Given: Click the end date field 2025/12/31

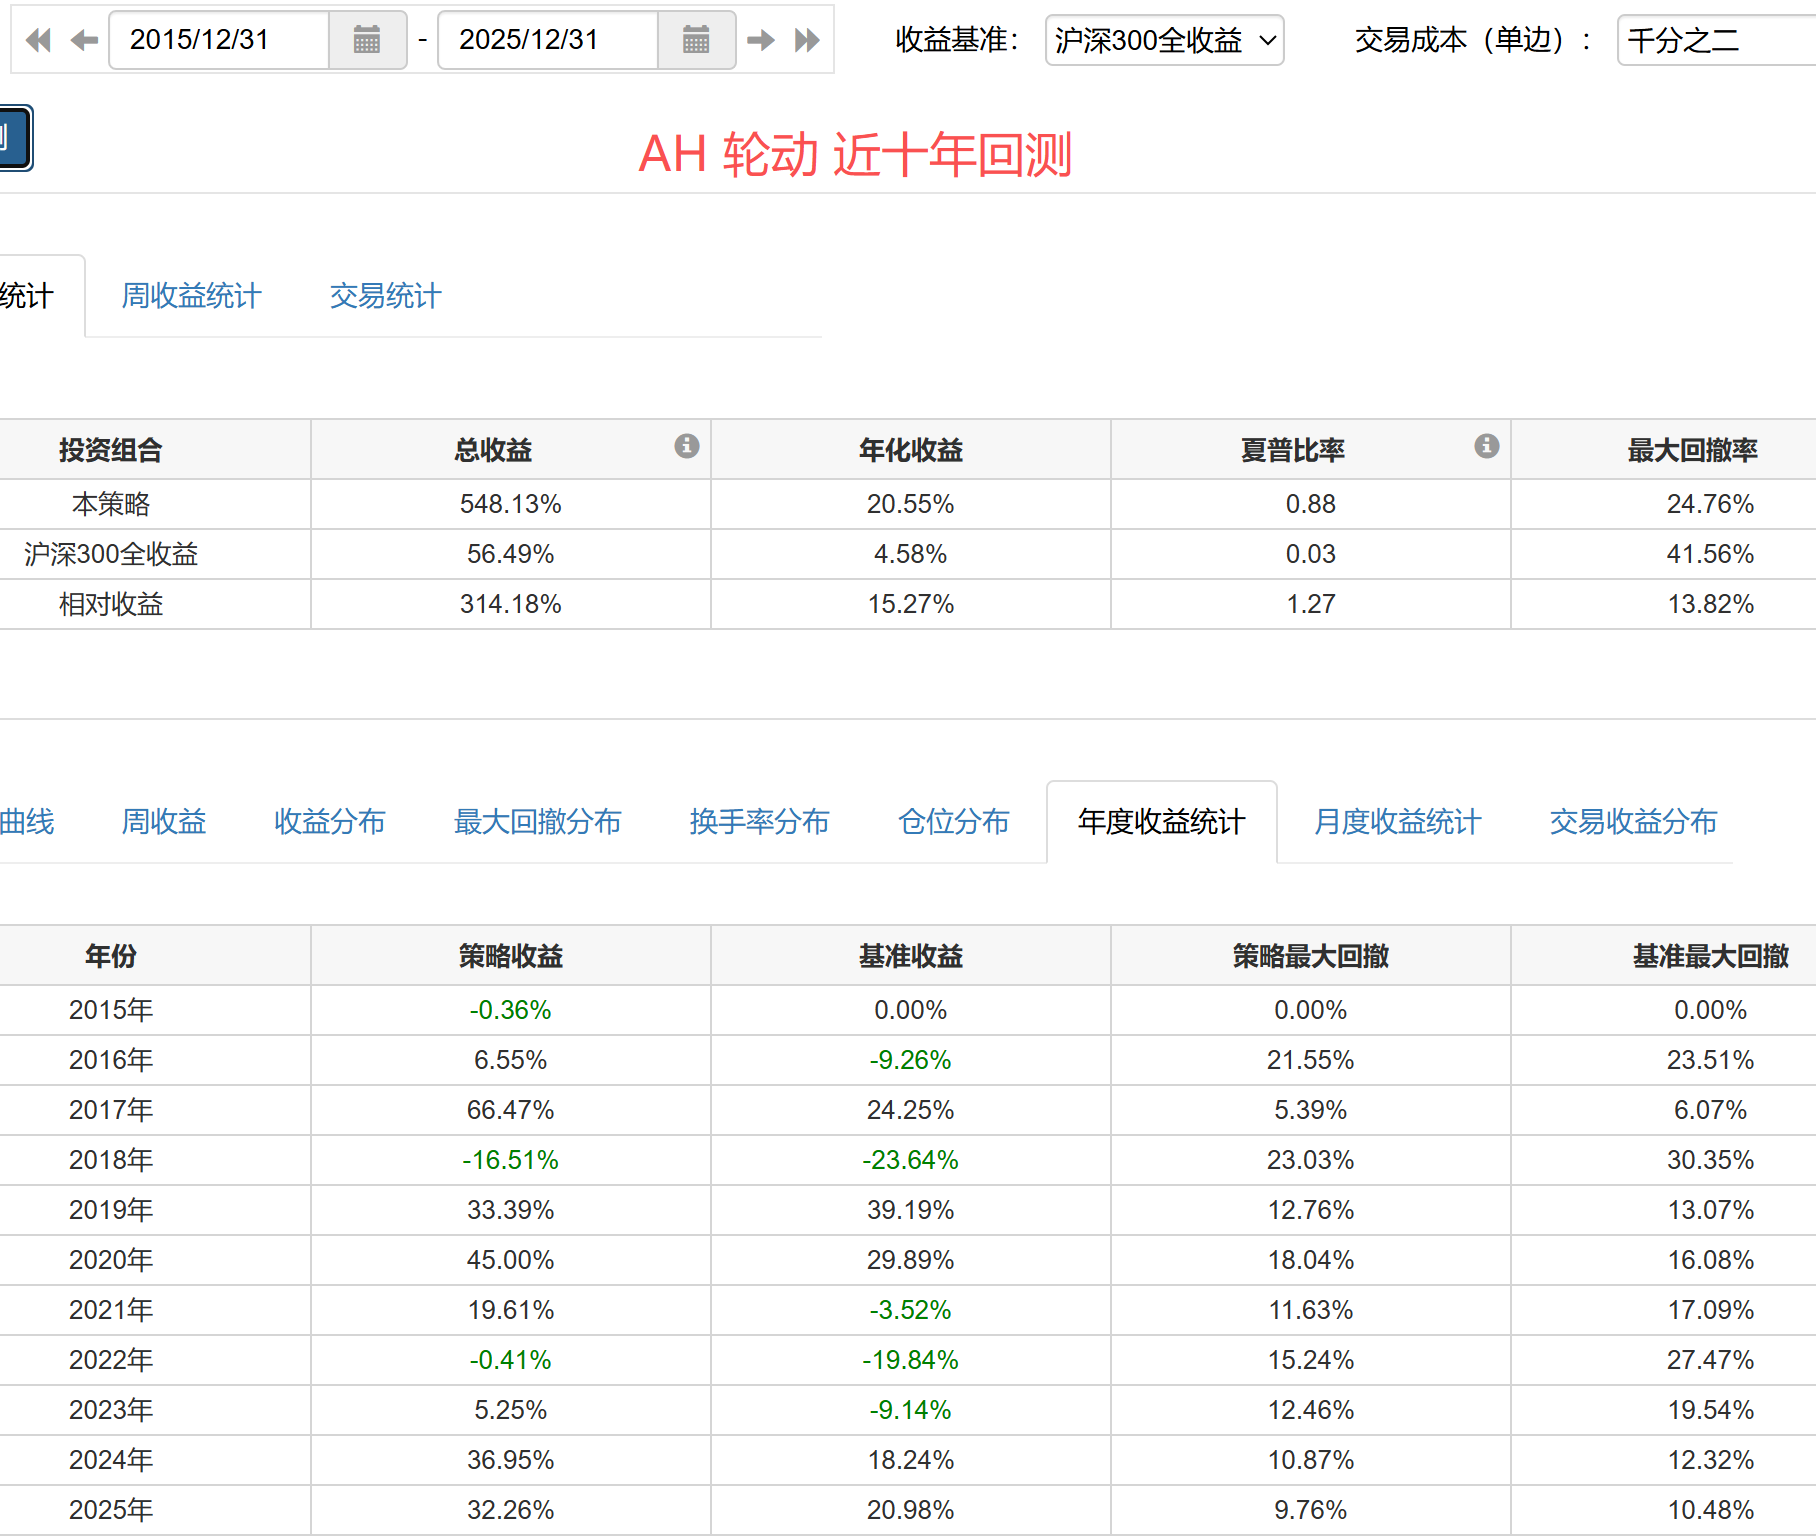Looking at the screenshot, I should pyautogui.click(x=547, y=40).
